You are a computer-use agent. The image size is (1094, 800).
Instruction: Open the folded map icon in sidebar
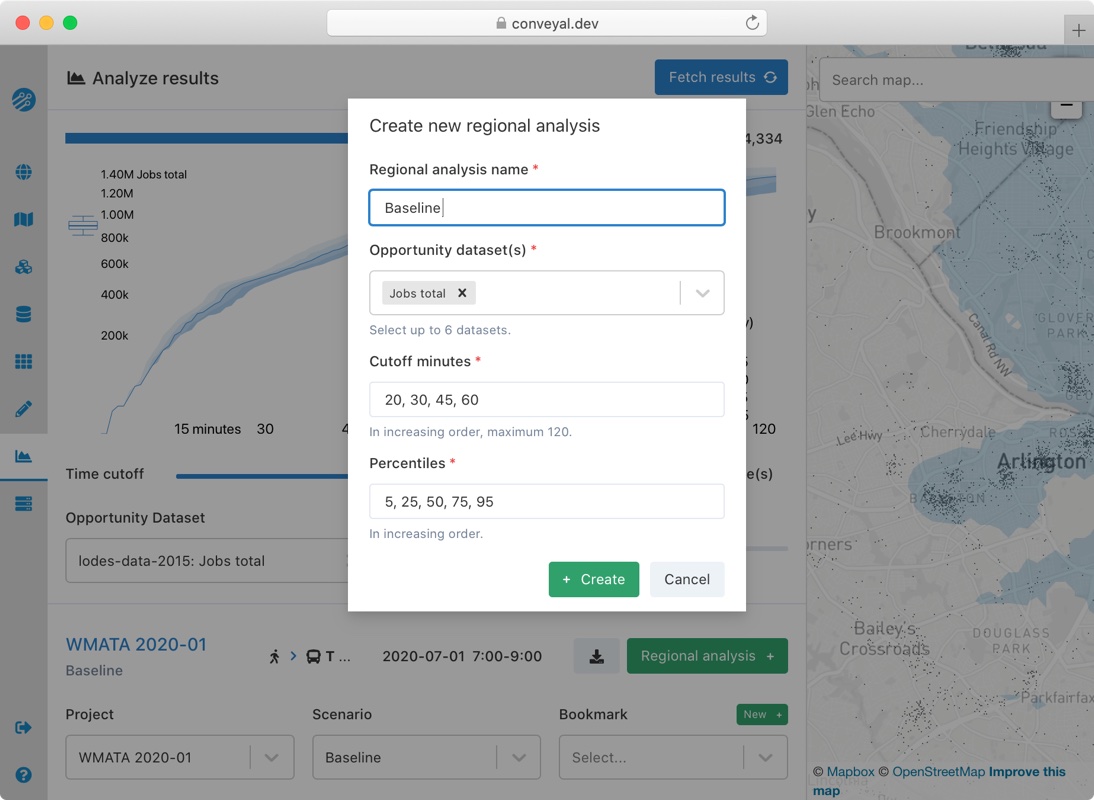24,219
